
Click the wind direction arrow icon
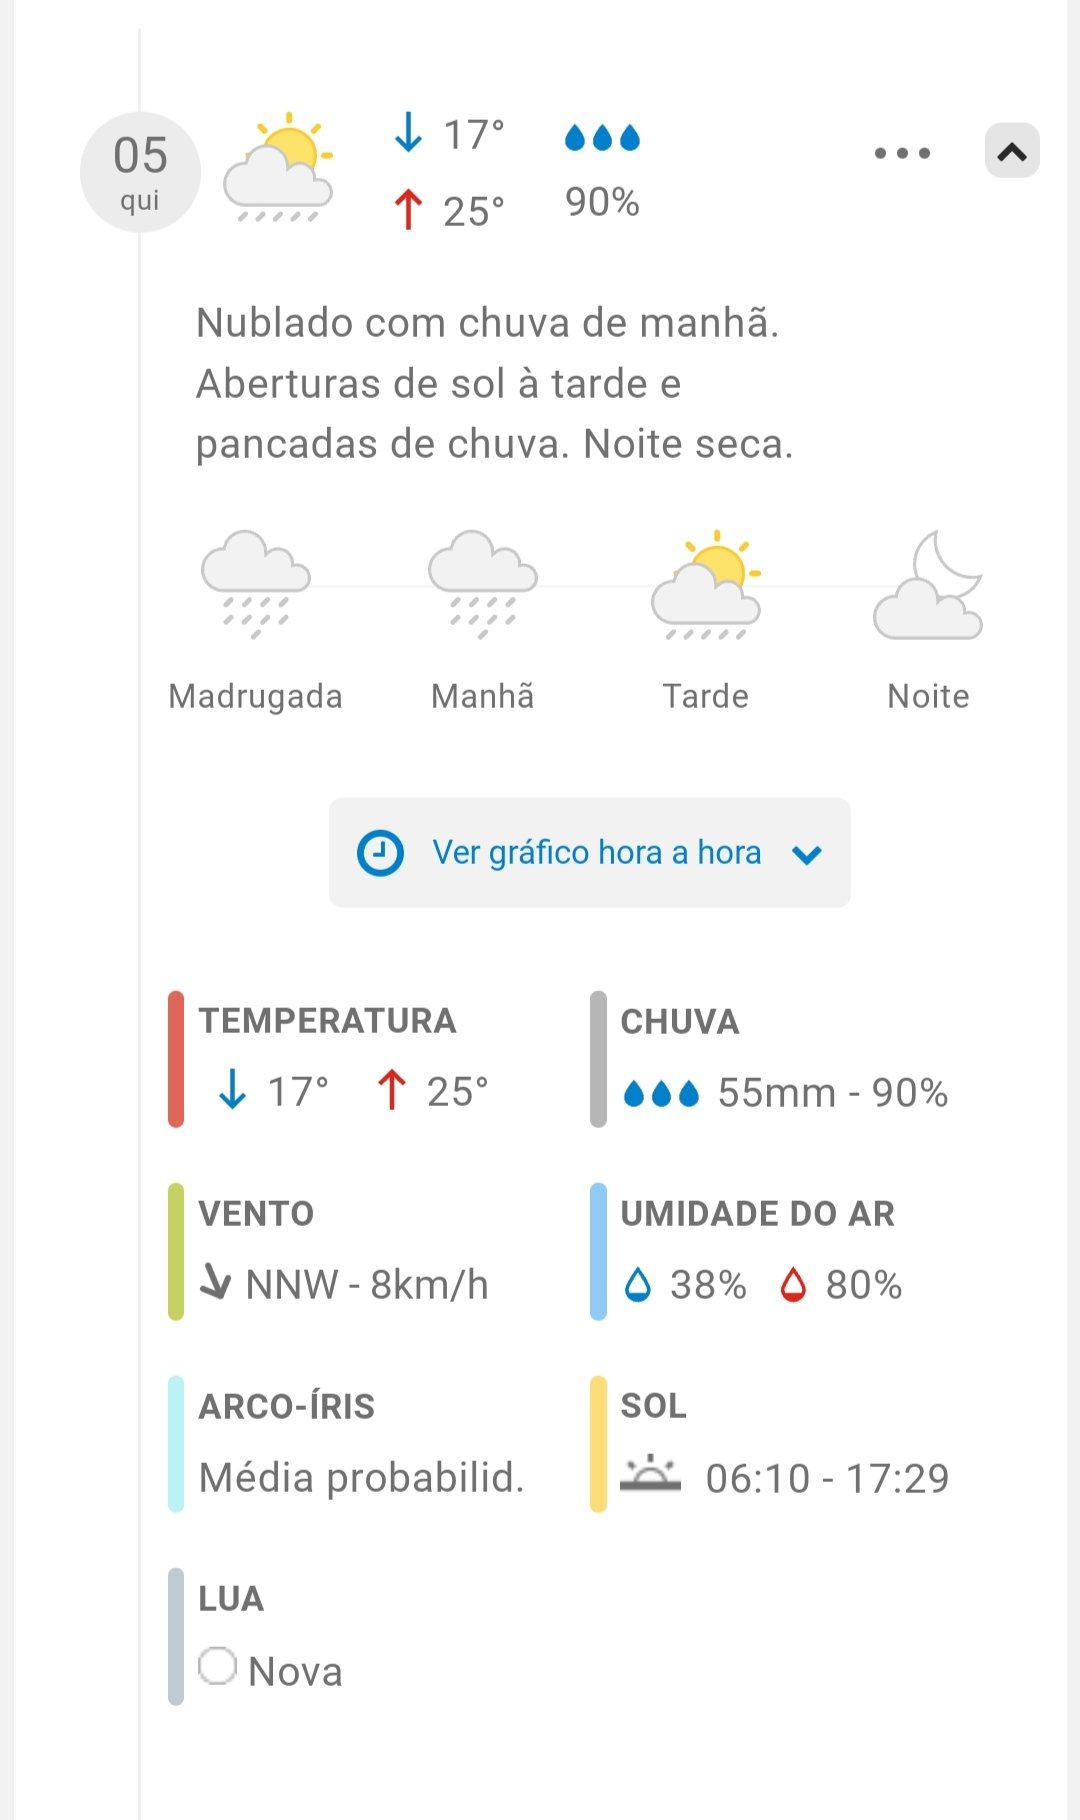[215, 1281]
